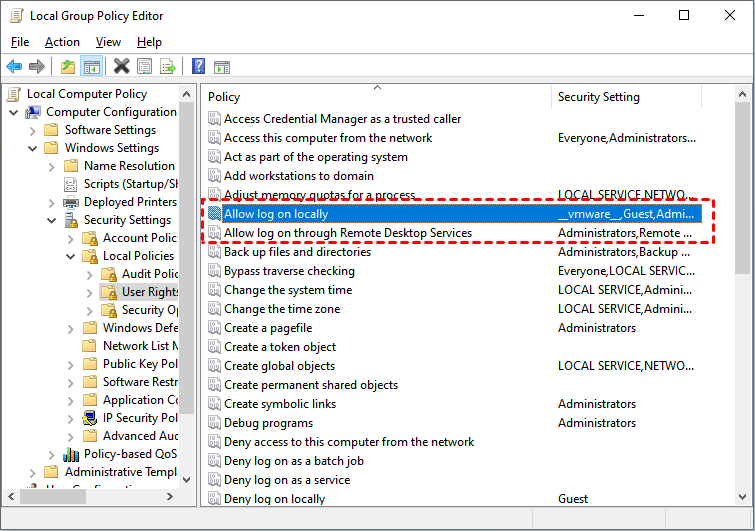Click policy icon beside Deny log on locally
755x531 pixels.
(x=214, y=499)
